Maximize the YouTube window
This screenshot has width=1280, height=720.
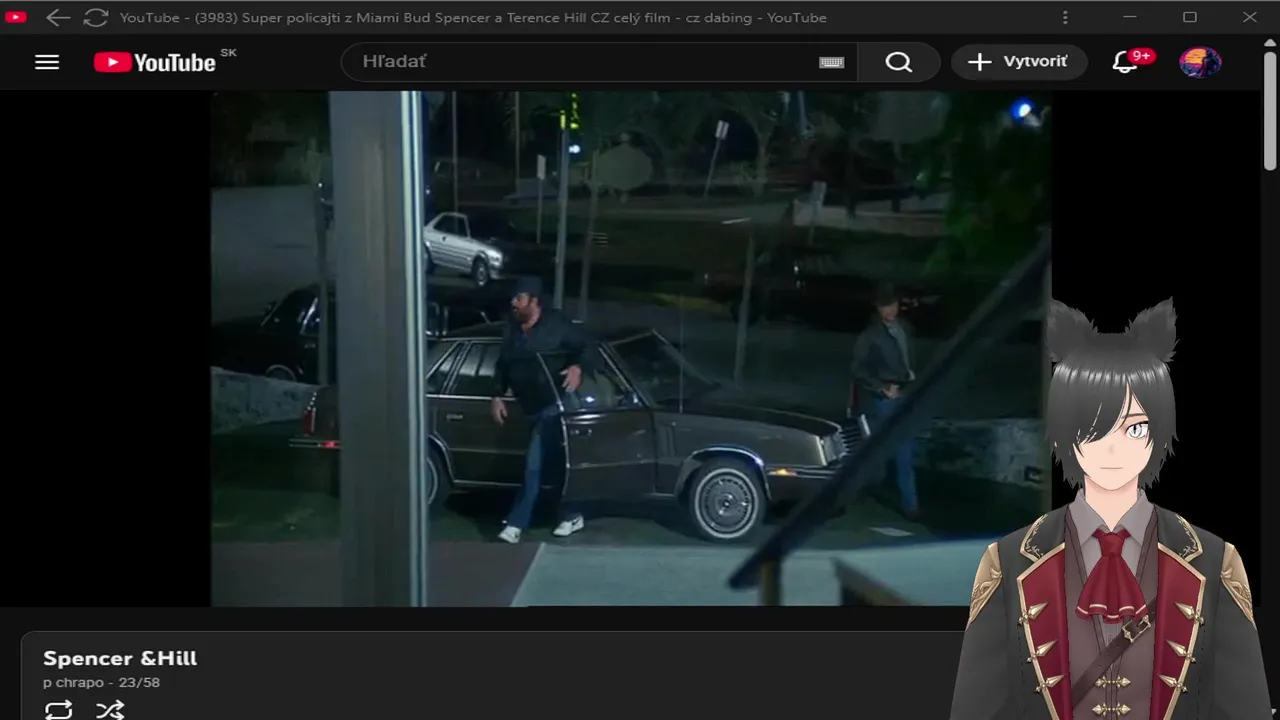[x=1190, y=17]
